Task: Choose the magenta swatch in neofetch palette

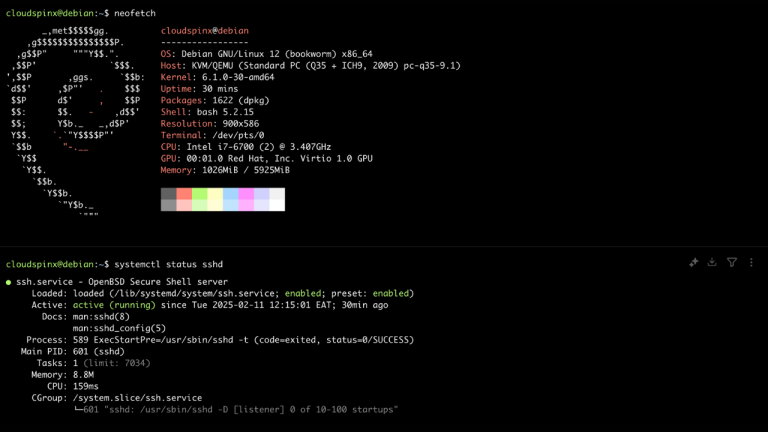Action: coord(246,194)
